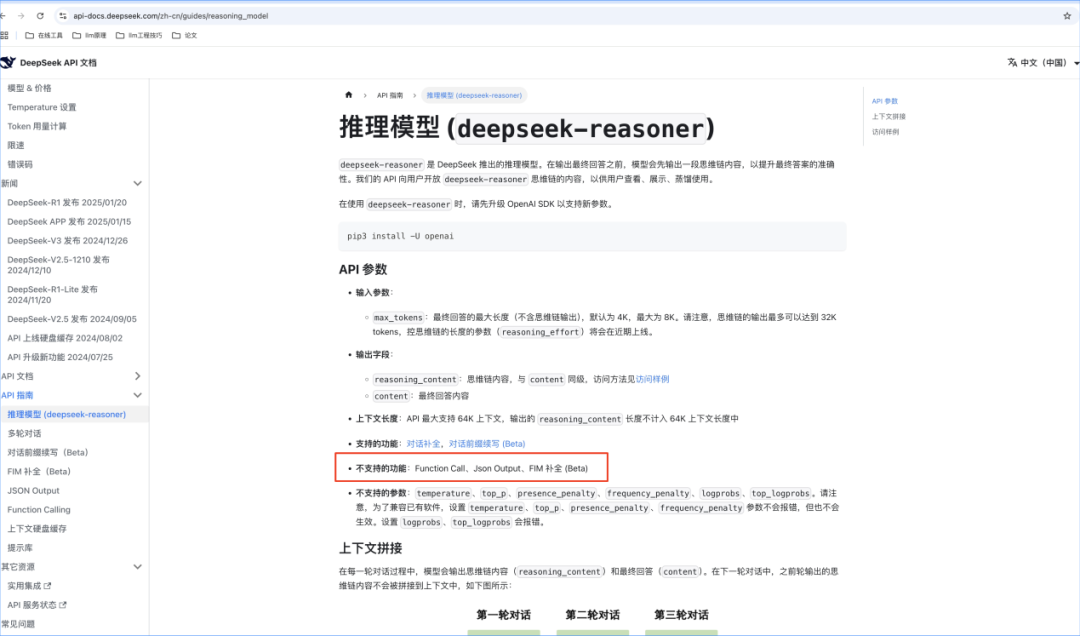The image size is (1080, 636).
Task: Collapse the API 指南 sidebar section chevron
Action: (138, 396)
